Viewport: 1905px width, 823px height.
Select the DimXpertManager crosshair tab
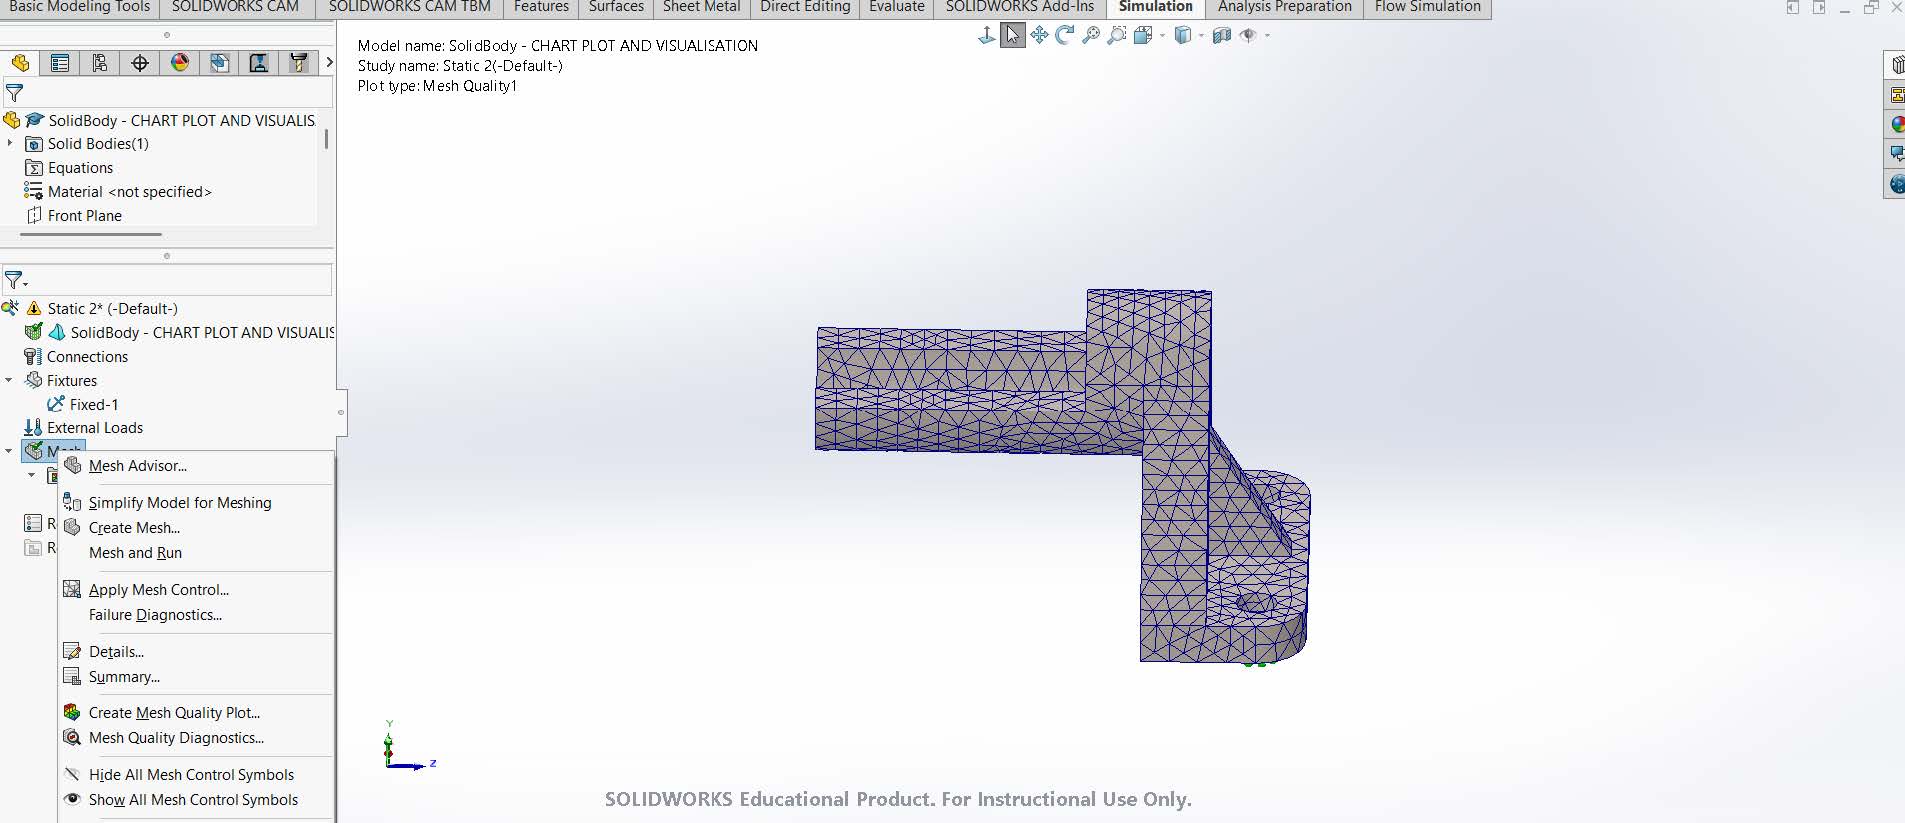[x=140, y=63]
